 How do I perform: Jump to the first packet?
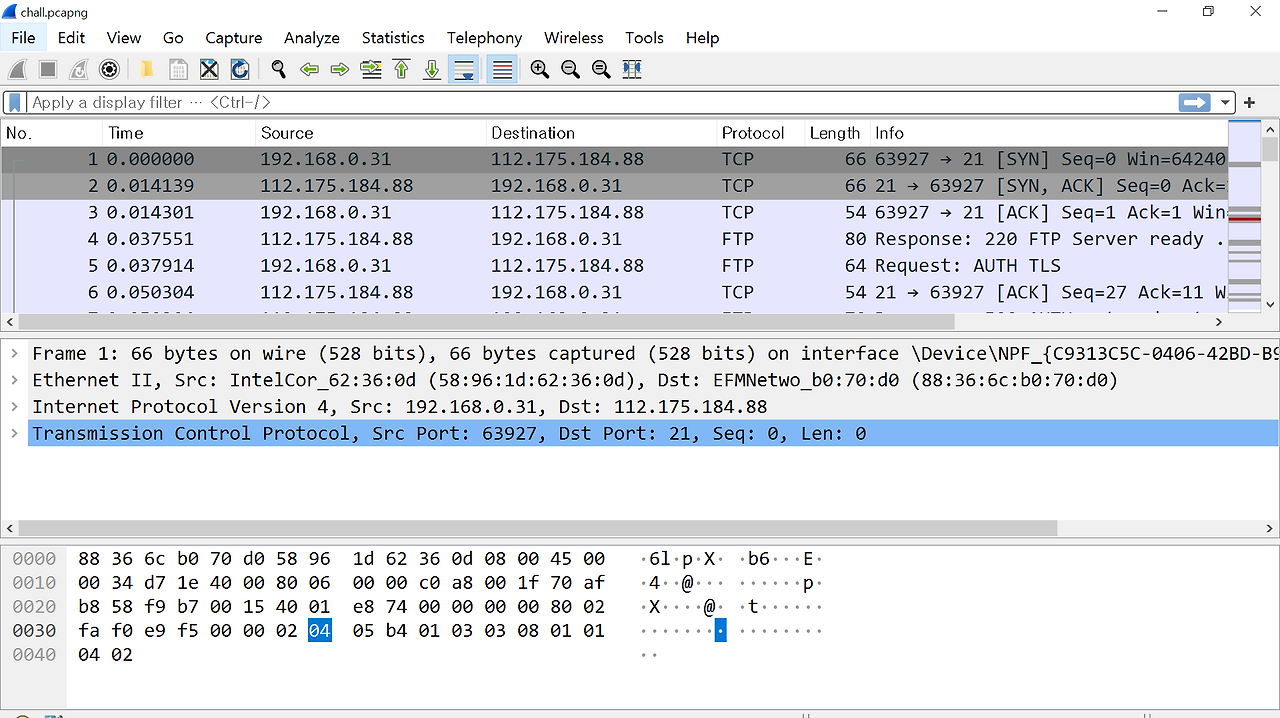tap(402, 69)
